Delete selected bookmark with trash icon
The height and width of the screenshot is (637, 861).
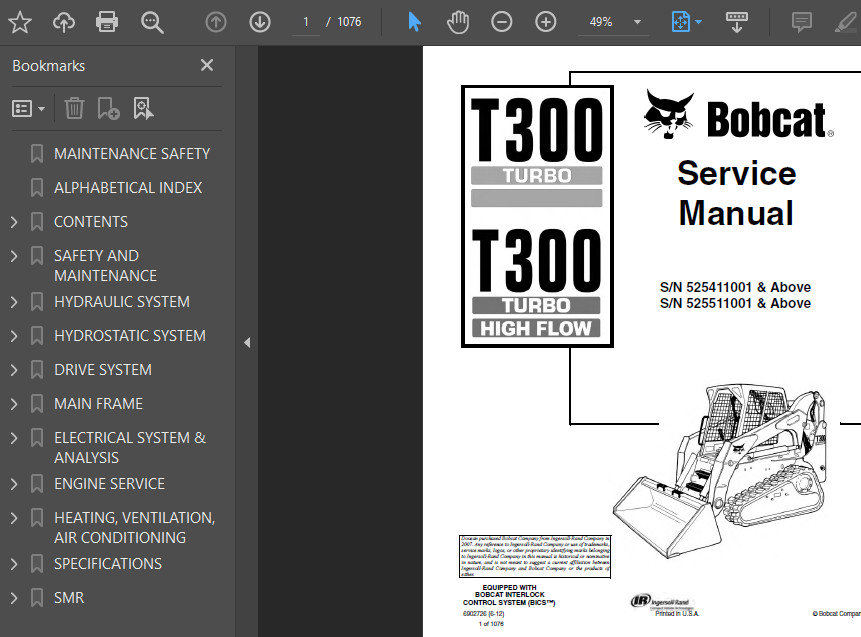pyautogui.click(x=74, y=108)
